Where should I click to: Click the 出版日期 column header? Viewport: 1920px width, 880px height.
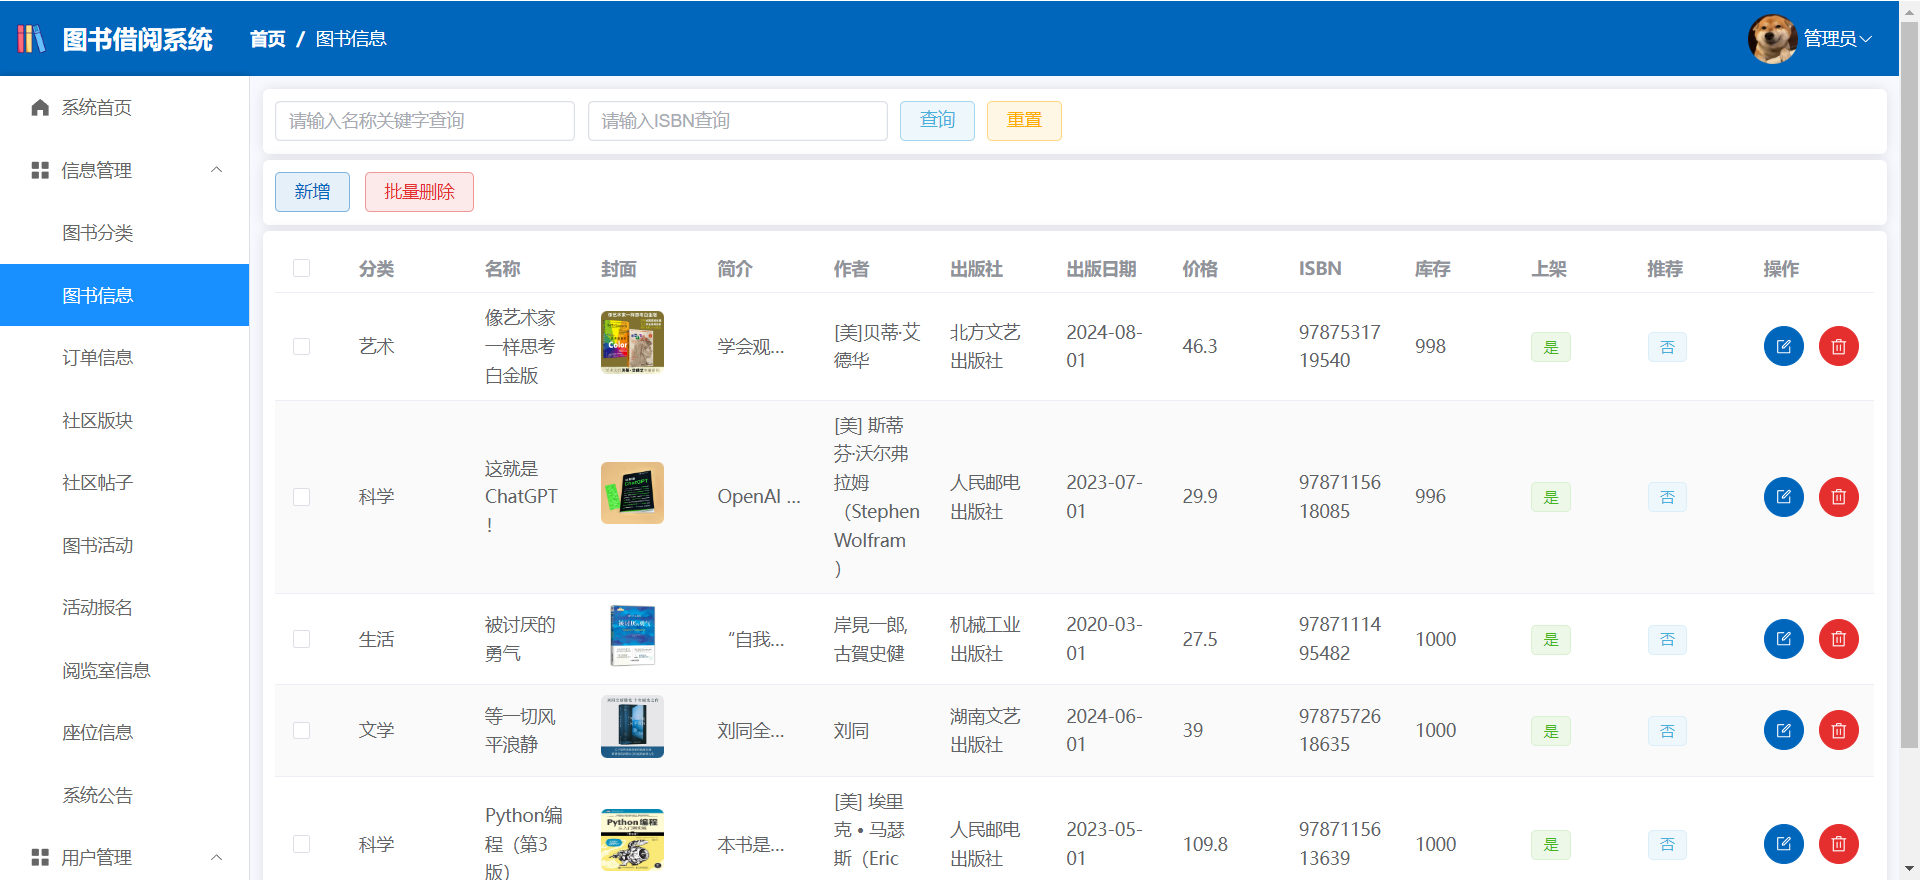tap(1101, 268)
